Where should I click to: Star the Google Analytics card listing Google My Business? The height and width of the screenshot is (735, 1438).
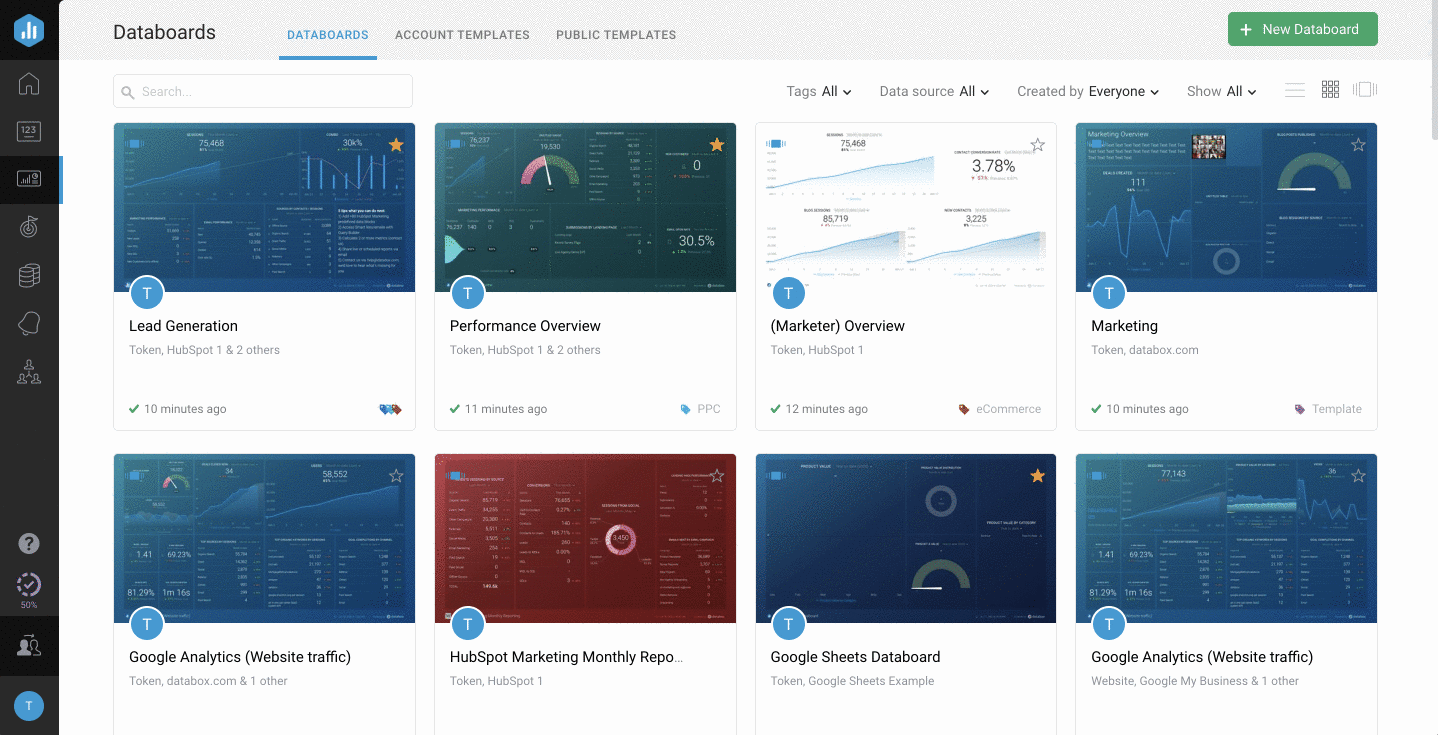1358,476
